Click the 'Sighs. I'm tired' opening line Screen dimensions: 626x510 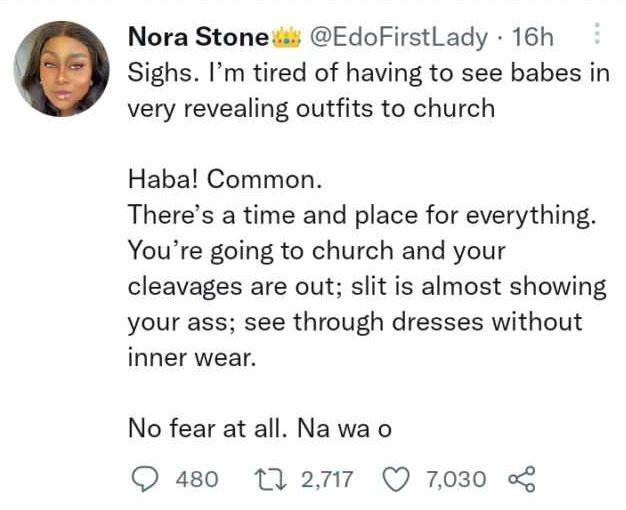(x=367, y=73)
